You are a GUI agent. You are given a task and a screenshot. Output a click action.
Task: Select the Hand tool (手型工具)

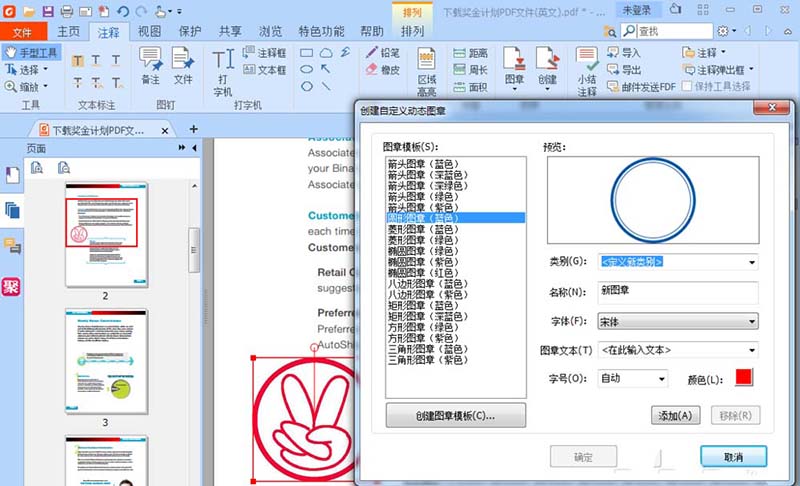[x=32, y=52]
